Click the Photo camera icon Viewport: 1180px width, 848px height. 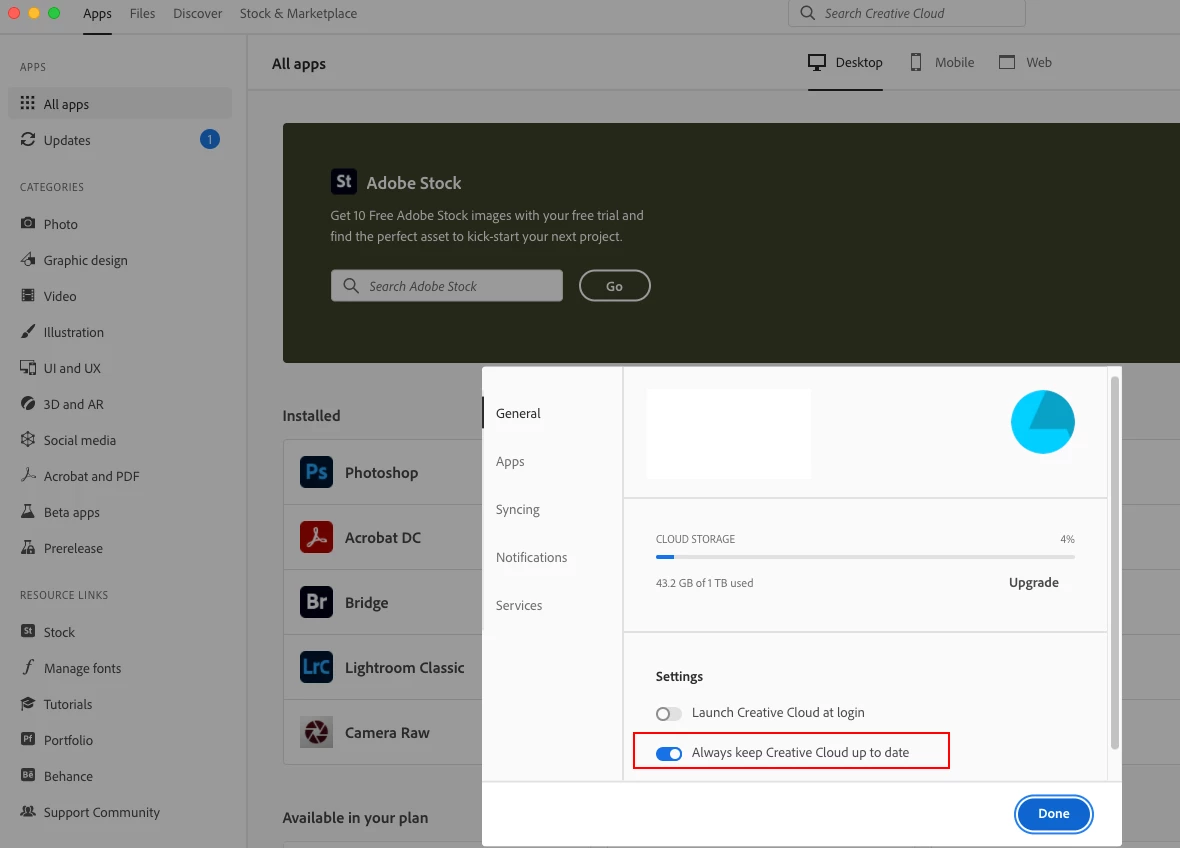pos(28,223)
